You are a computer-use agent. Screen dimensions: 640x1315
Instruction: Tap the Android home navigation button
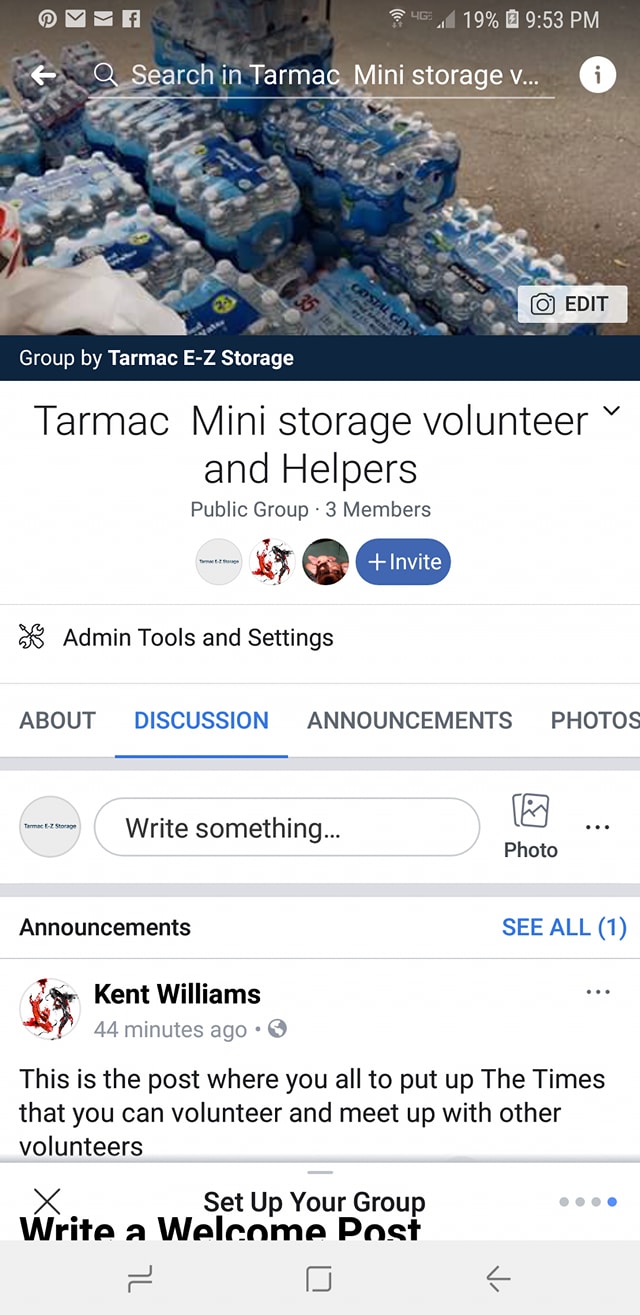pyautogui.click(x=319, y=1278)
